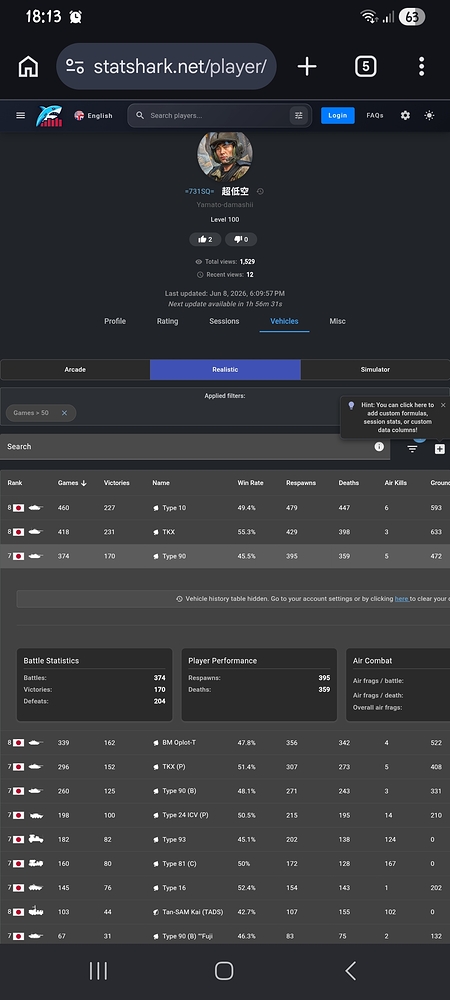Select Realistic game mode
This screenshot has width=450, height=1000.
point(225,369)
